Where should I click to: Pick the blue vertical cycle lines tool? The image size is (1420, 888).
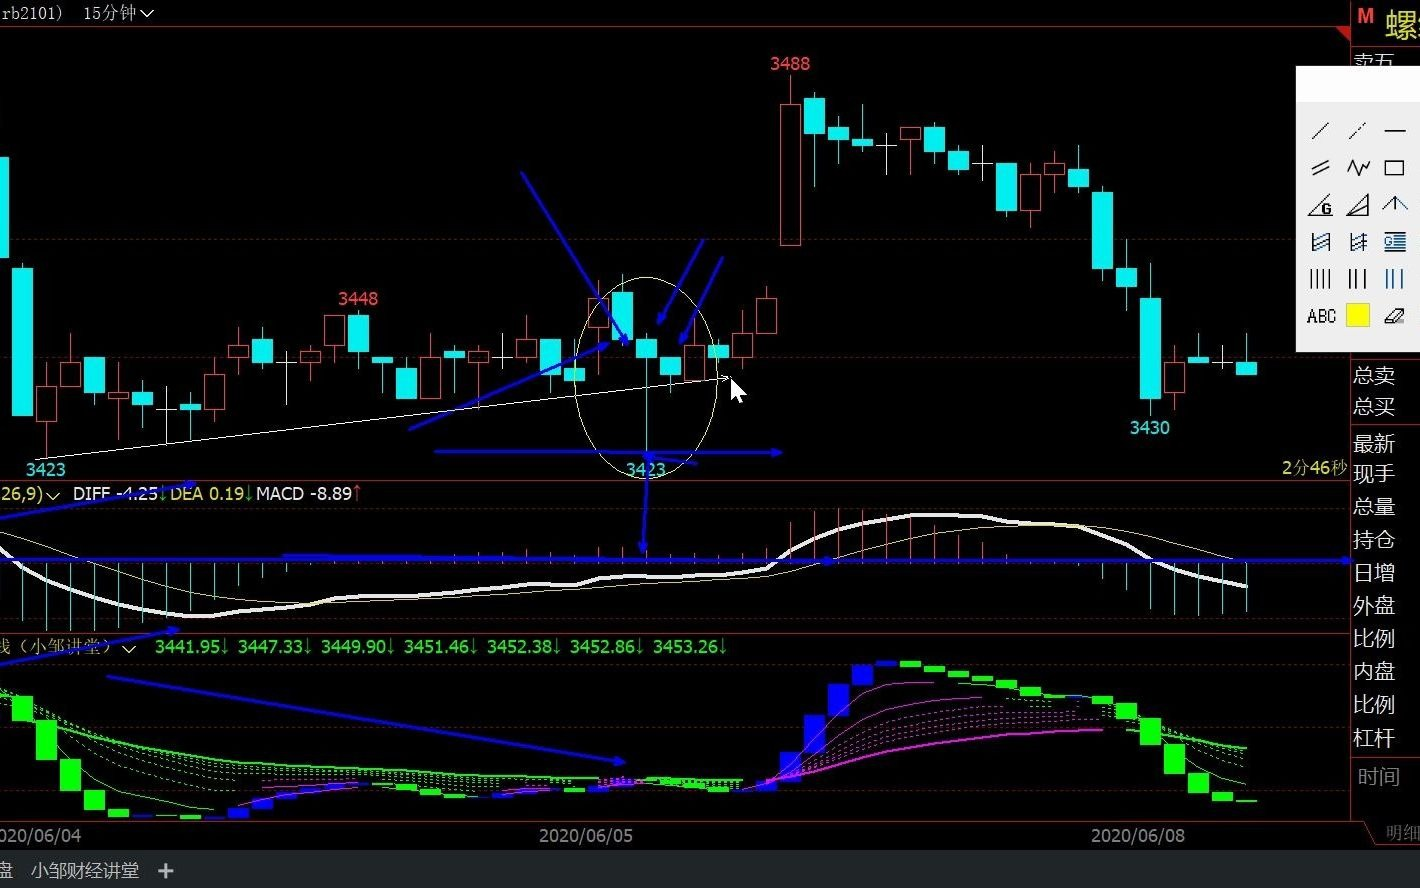tap(1394, 279)
